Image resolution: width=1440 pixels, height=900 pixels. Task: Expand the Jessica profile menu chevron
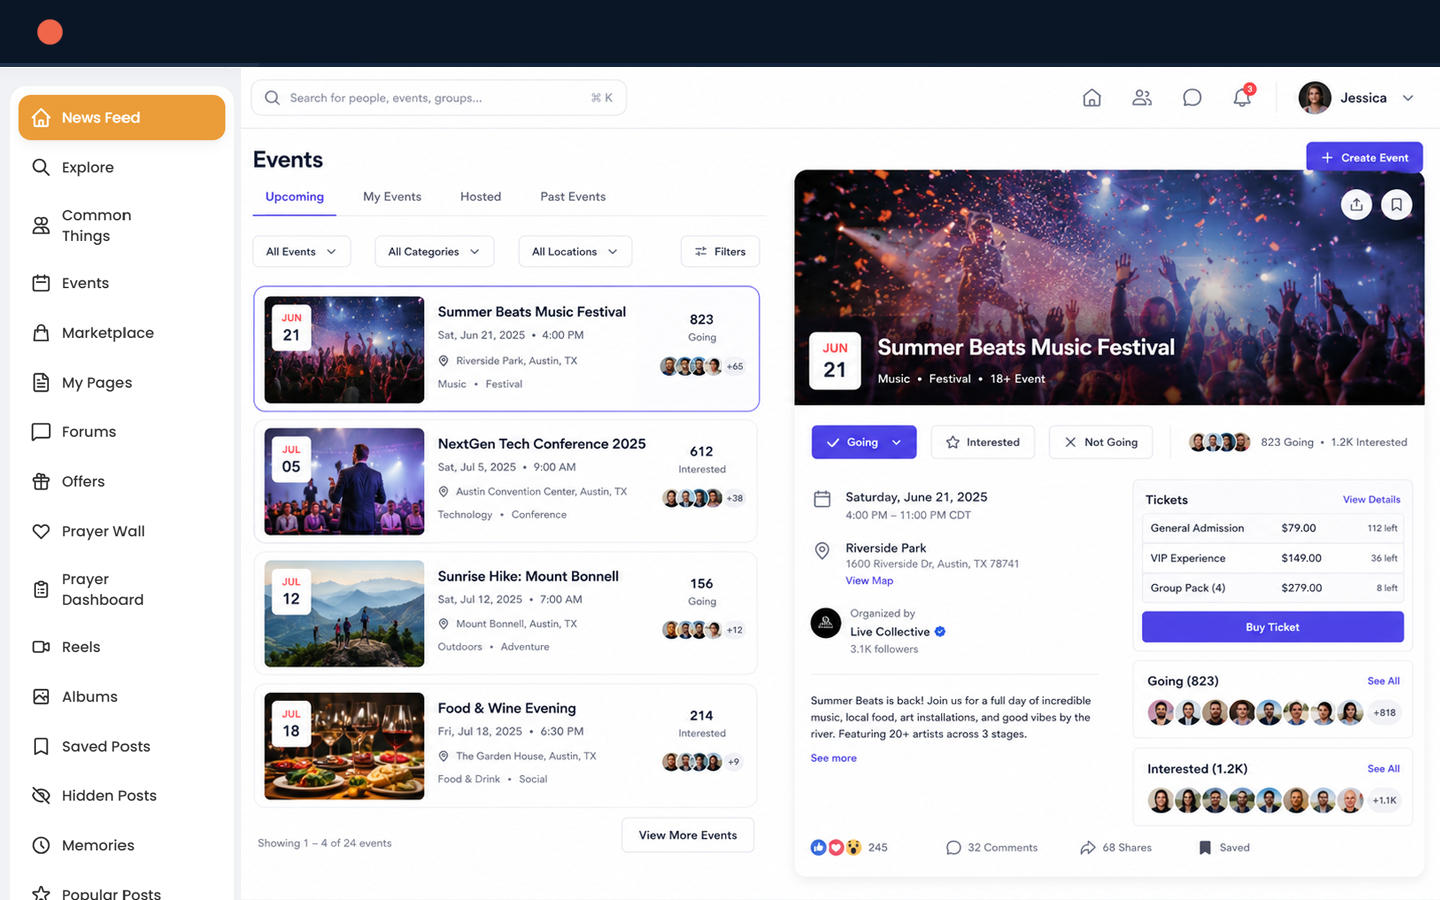[1408, 98]
